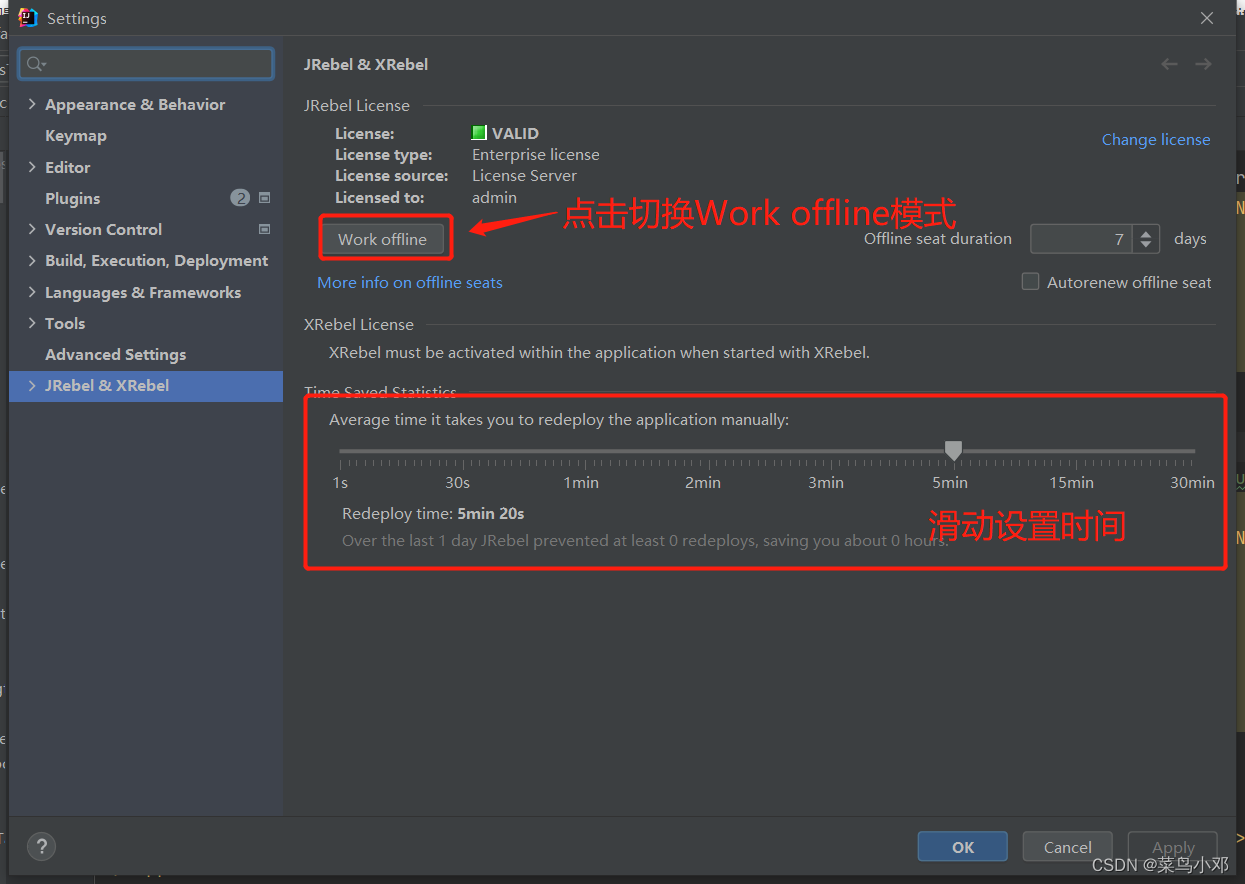Click the project-level icon beside Version Control

point(265,229)
